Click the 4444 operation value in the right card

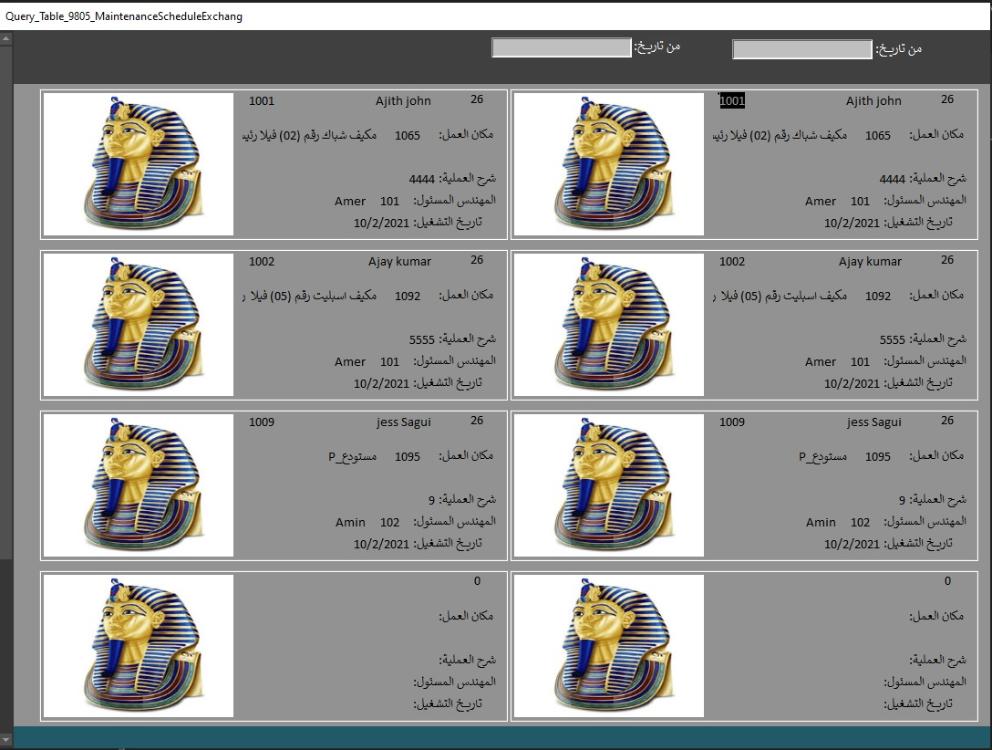coord(892,179)
